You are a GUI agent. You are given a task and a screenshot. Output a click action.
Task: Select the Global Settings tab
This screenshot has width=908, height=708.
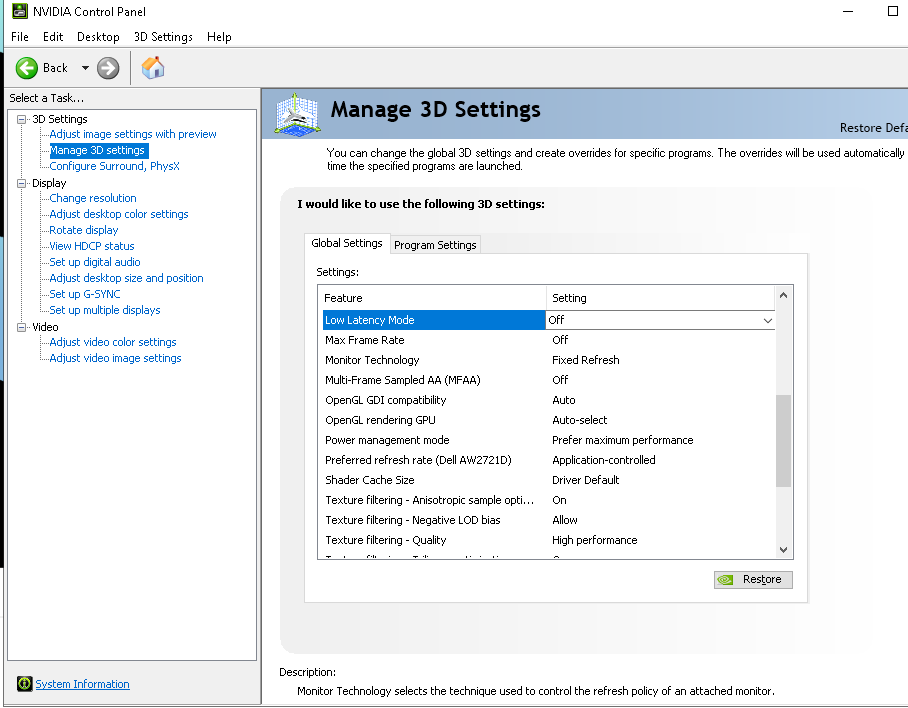click(347, 243)
